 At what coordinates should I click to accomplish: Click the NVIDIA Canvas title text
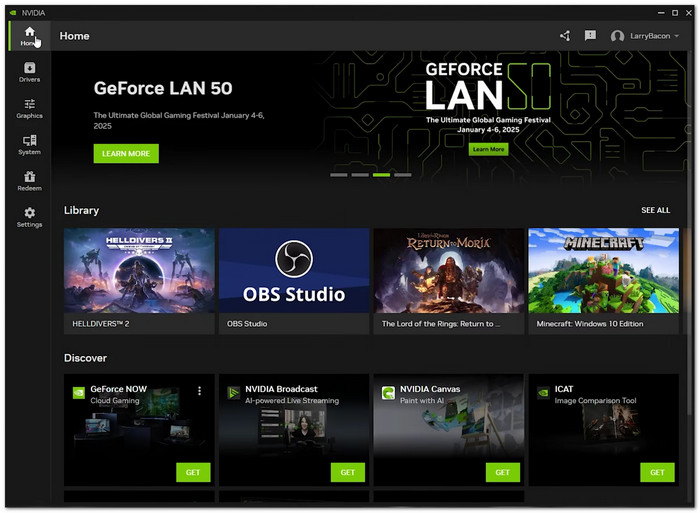tap(430, 389)
